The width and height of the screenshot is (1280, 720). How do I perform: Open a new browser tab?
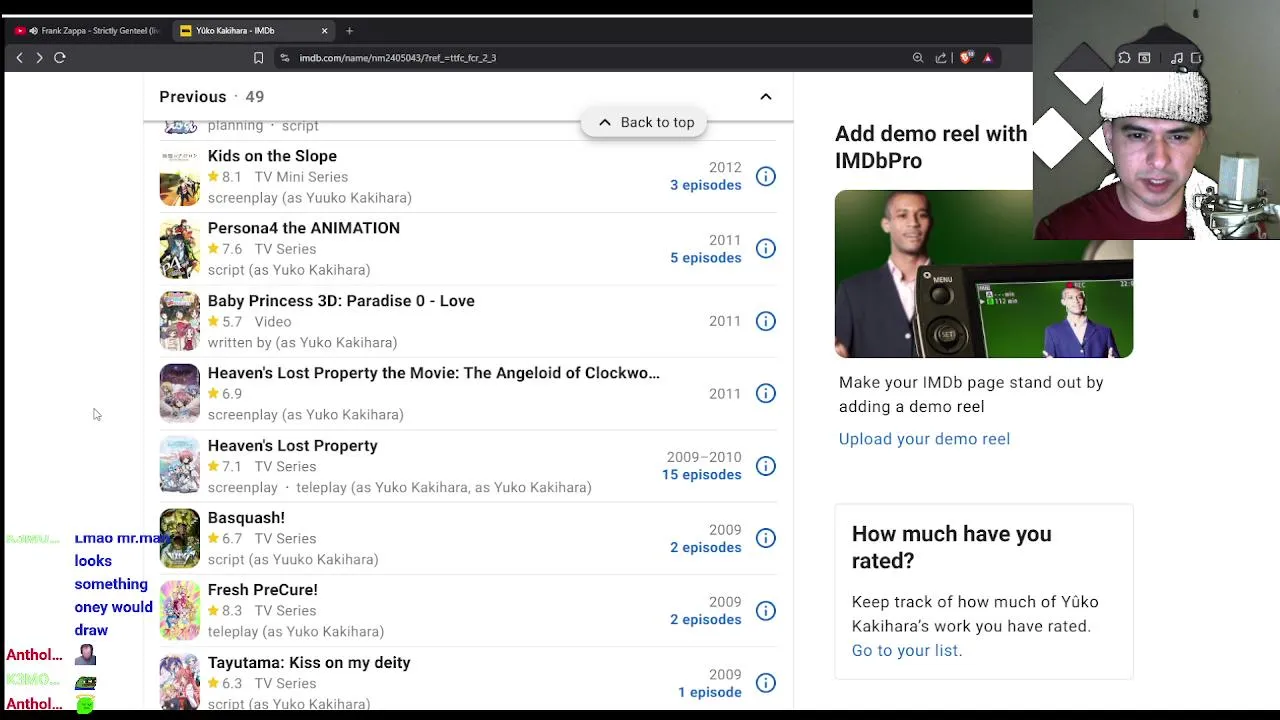[x=349, y=31]
